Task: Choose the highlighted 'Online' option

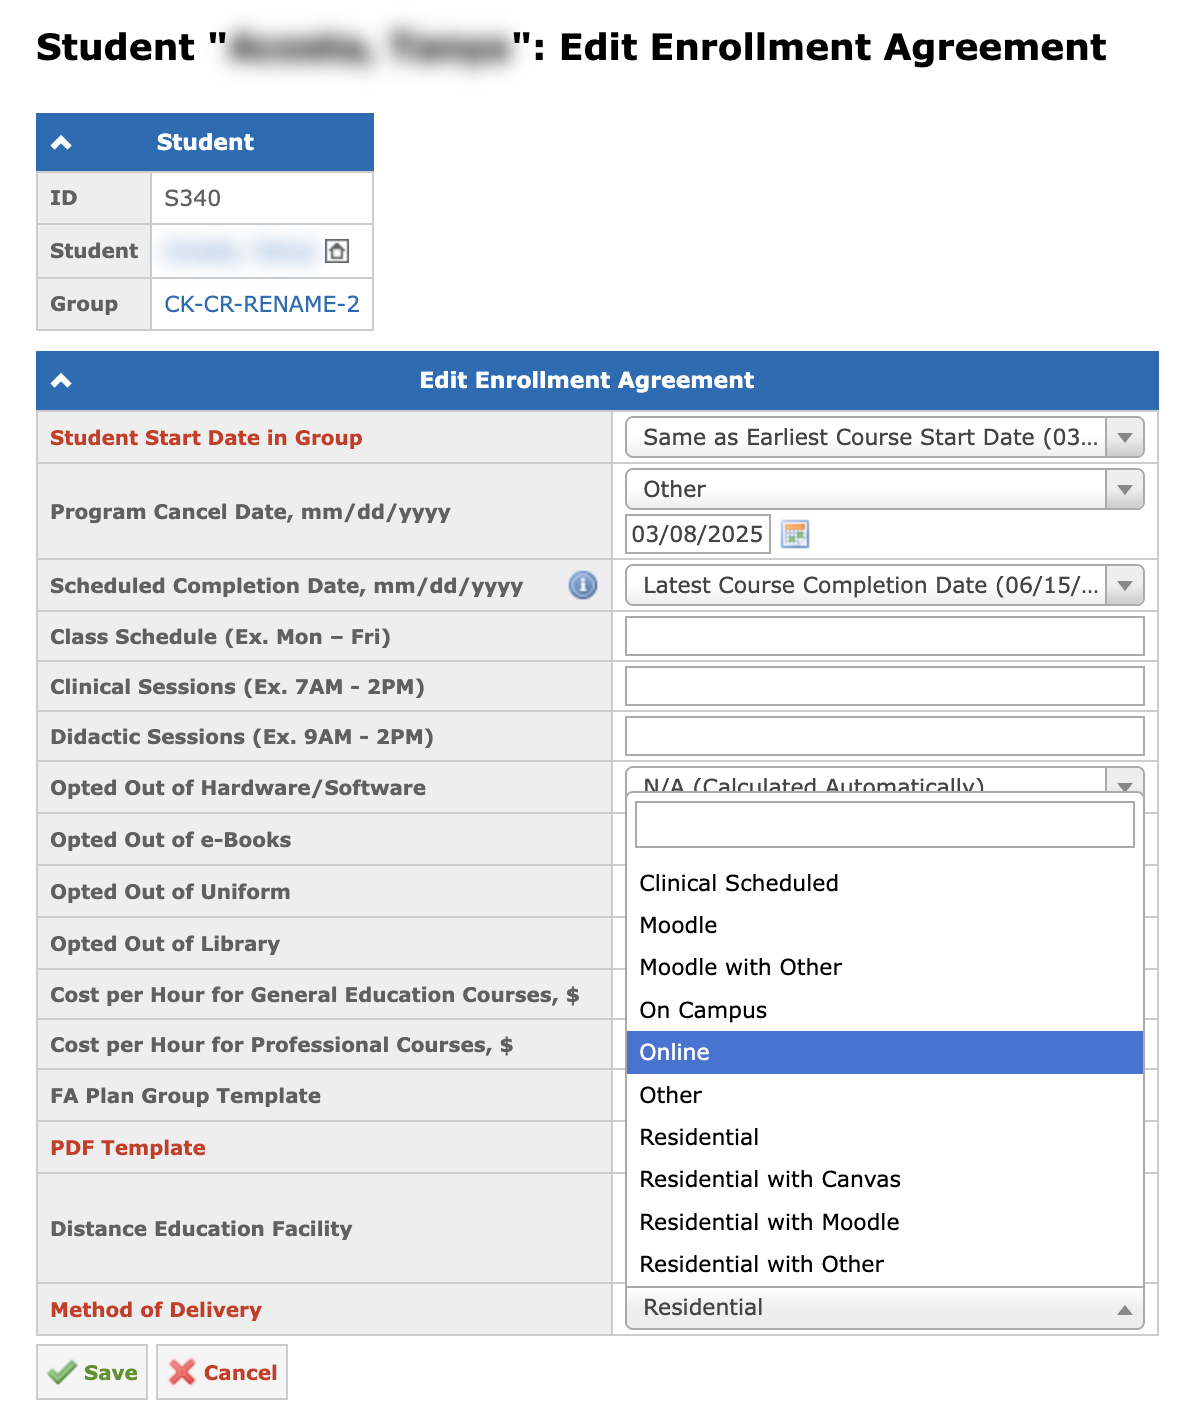Action: 885,1052
